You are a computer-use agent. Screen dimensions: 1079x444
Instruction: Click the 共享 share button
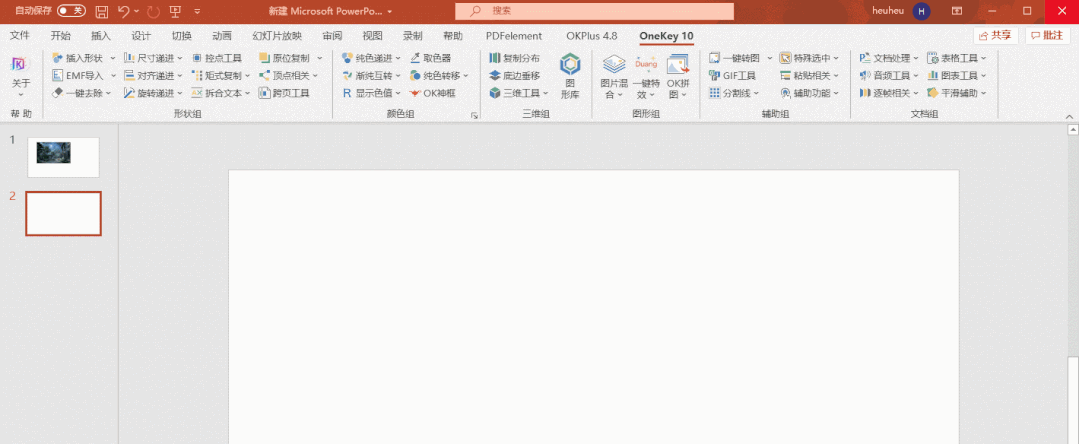point(995,35)
